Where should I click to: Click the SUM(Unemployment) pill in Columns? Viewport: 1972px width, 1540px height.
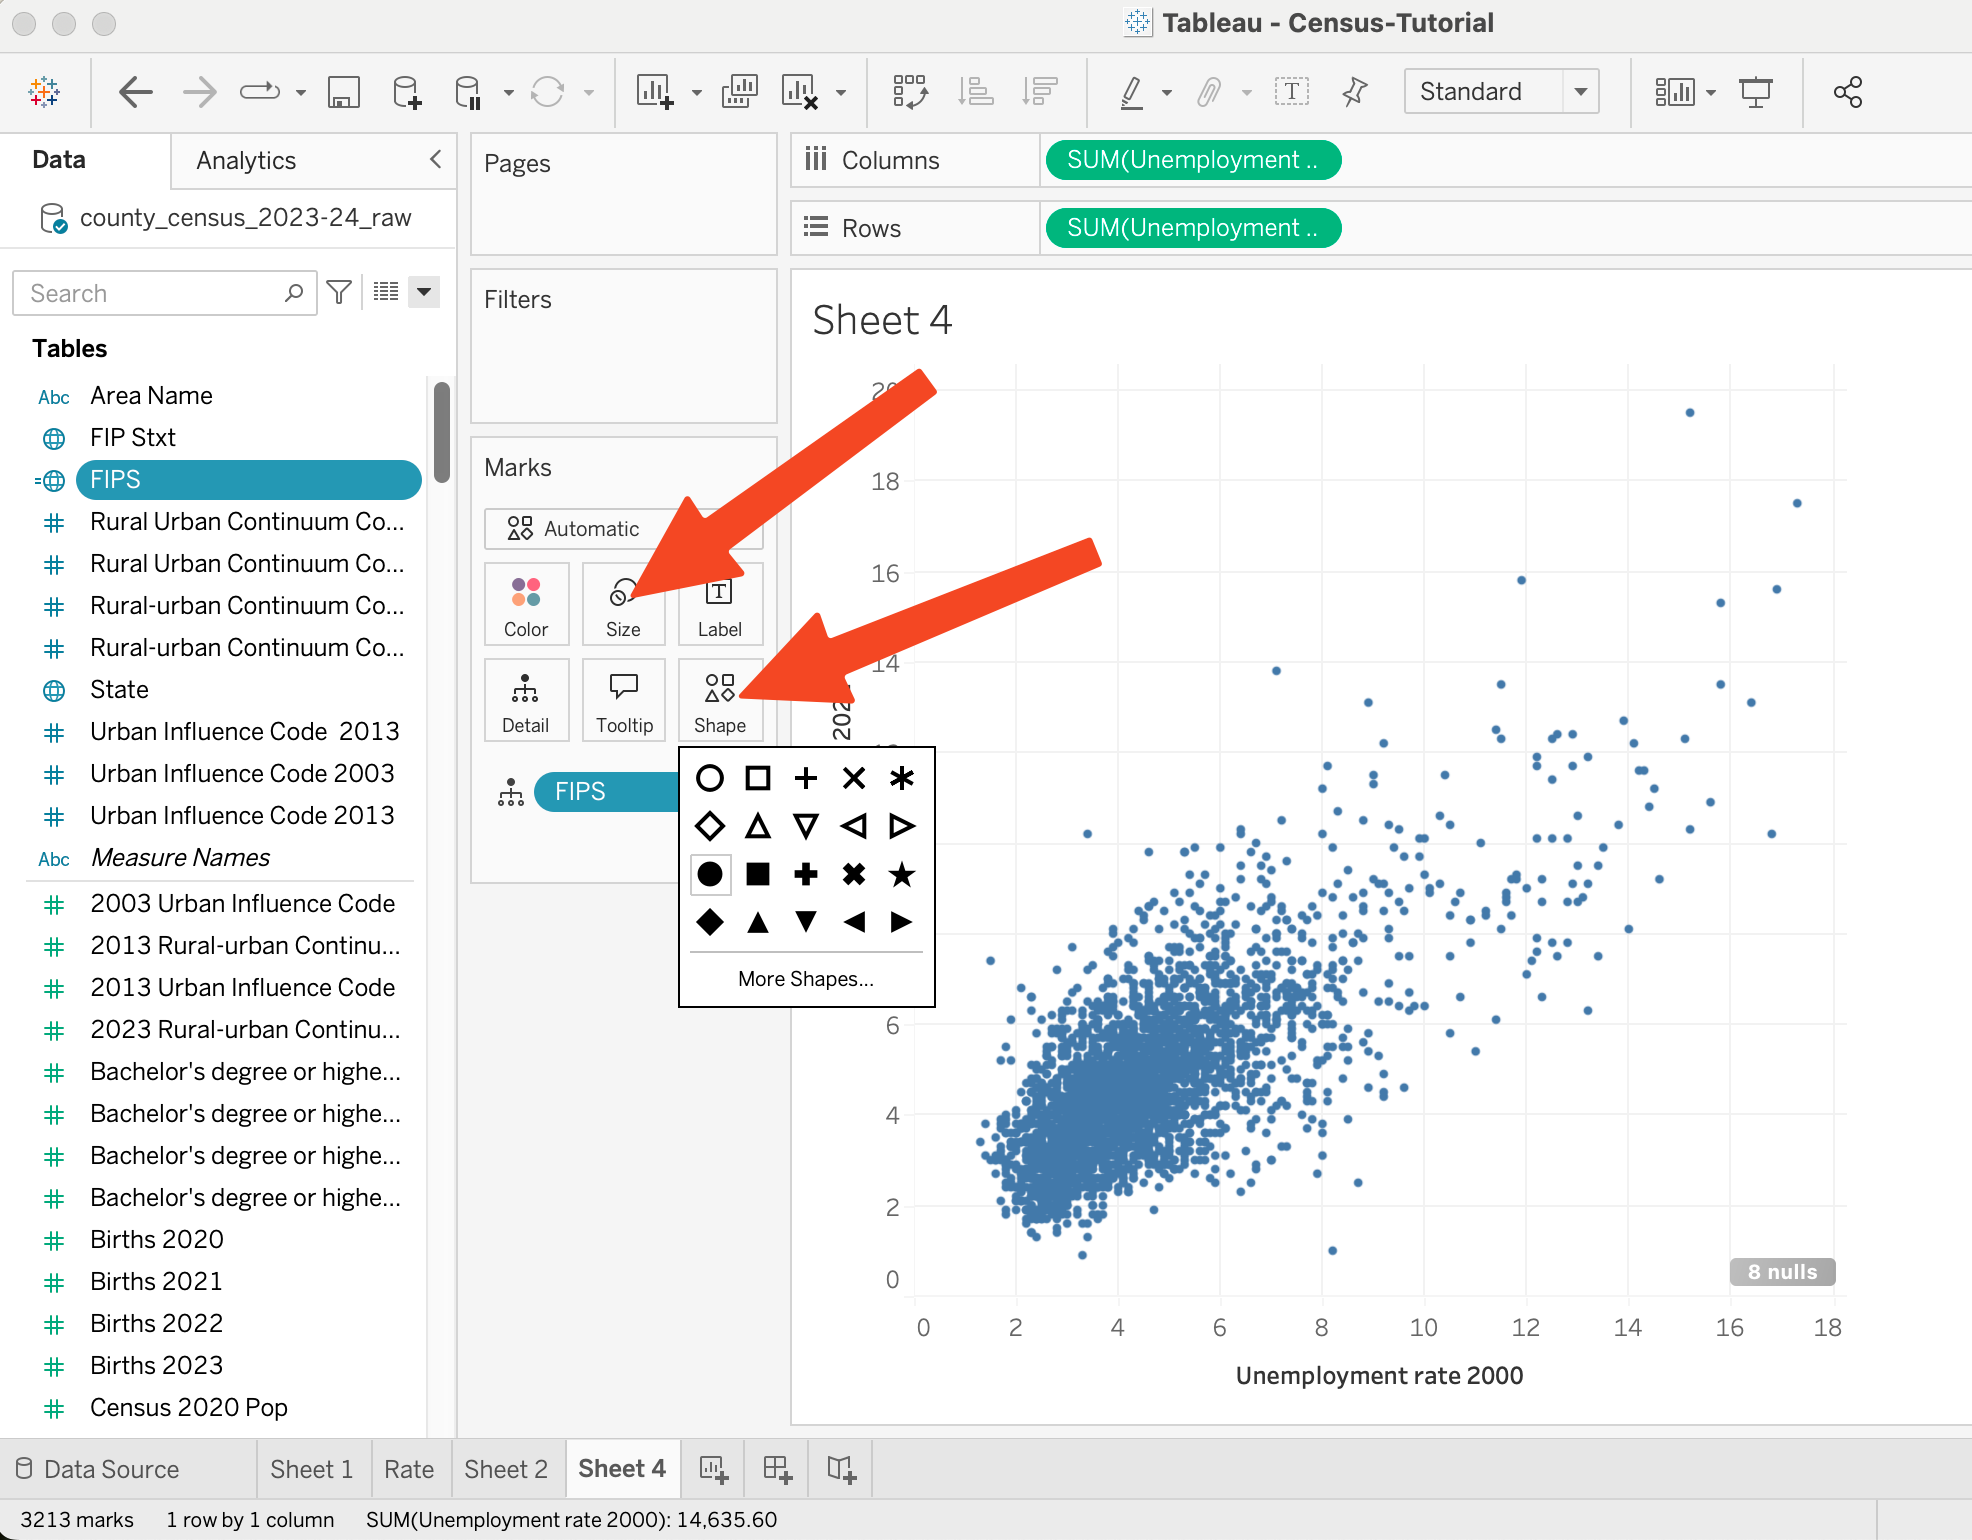[x=1192, y=160]
